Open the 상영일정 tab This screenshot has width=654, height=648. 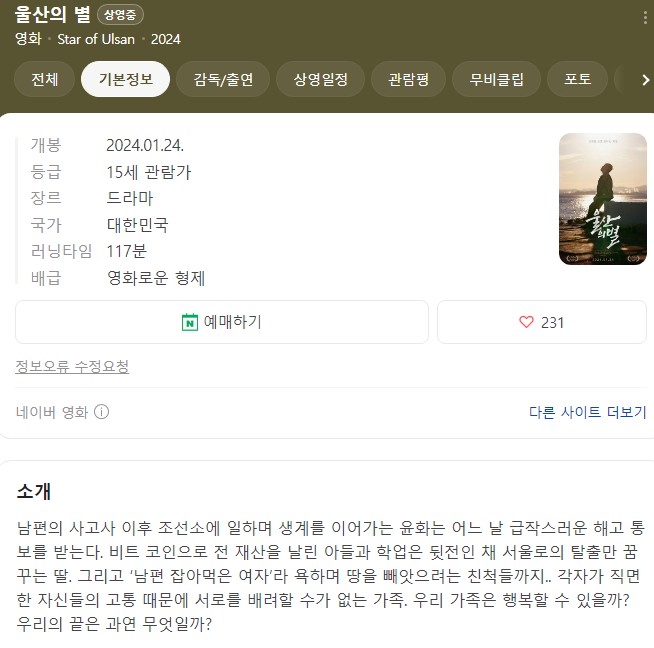[x=320, y=79]
